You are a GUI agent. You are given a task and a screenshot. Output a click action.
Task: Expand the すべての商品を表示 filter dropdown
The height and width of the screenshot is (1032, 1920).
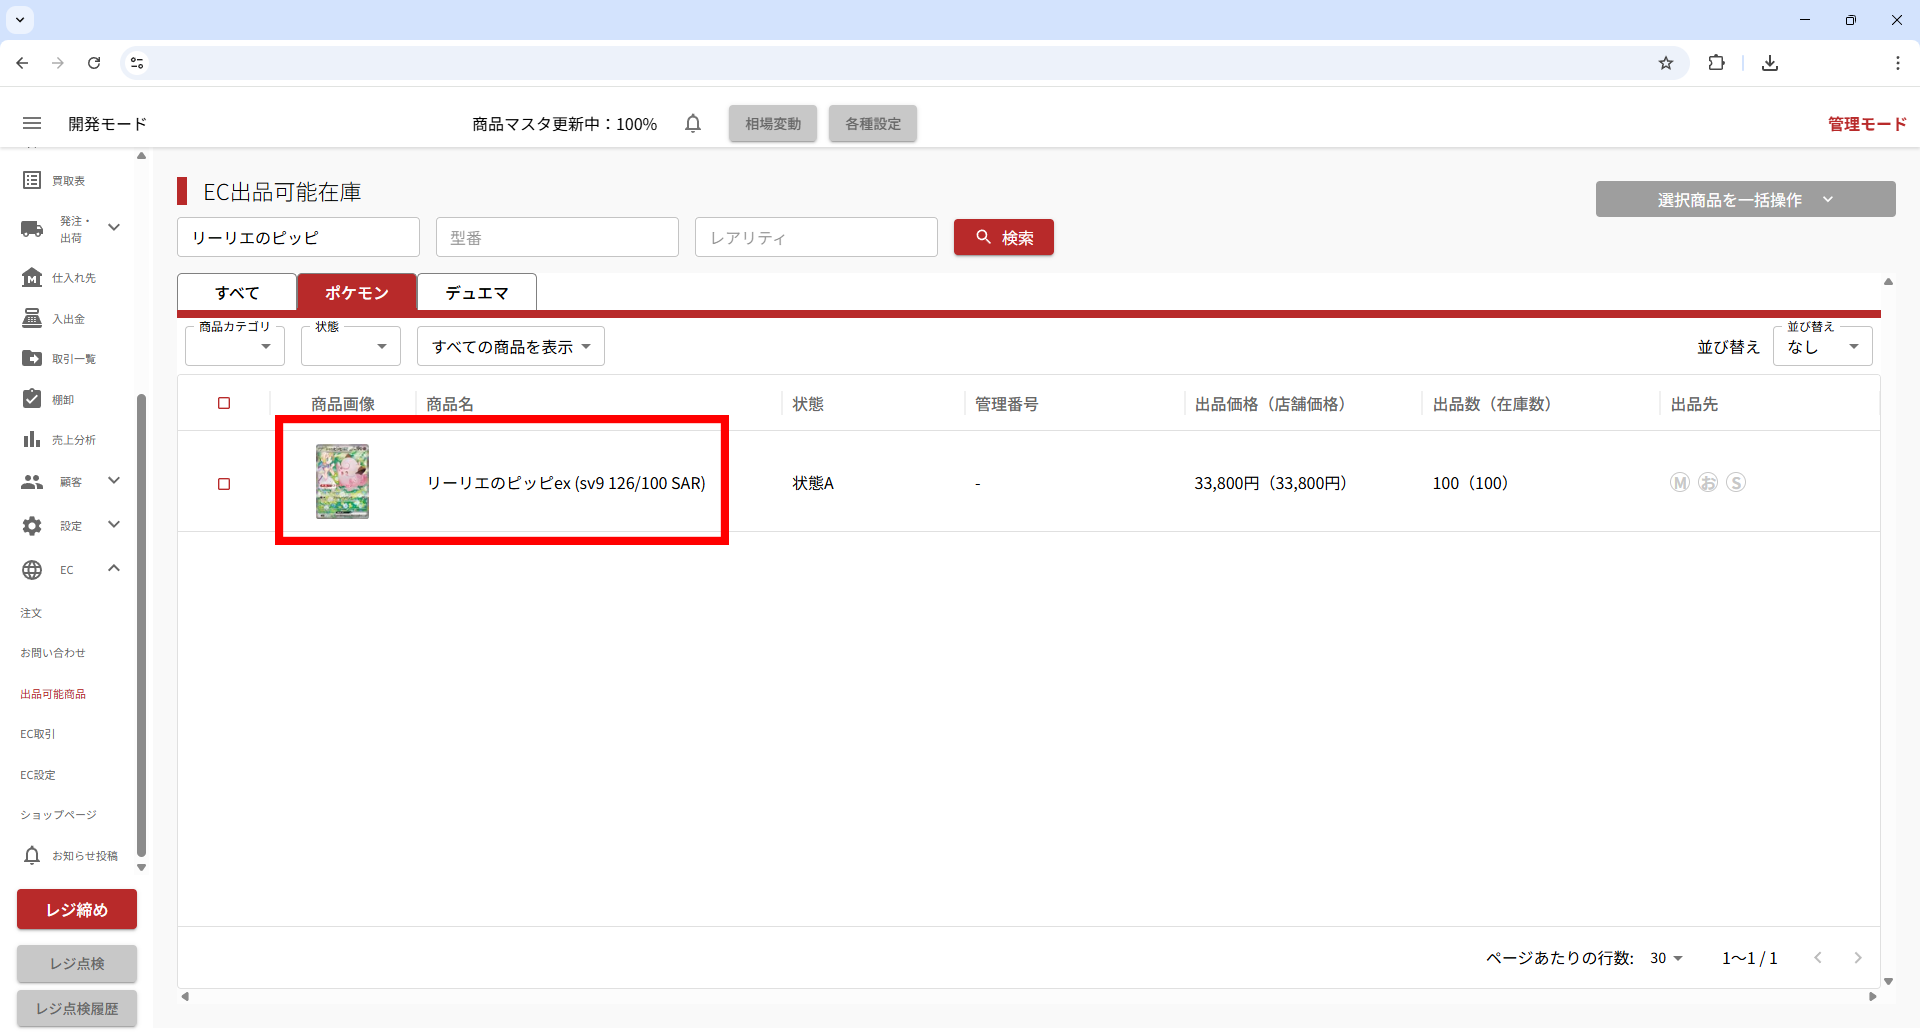point(510,346)
